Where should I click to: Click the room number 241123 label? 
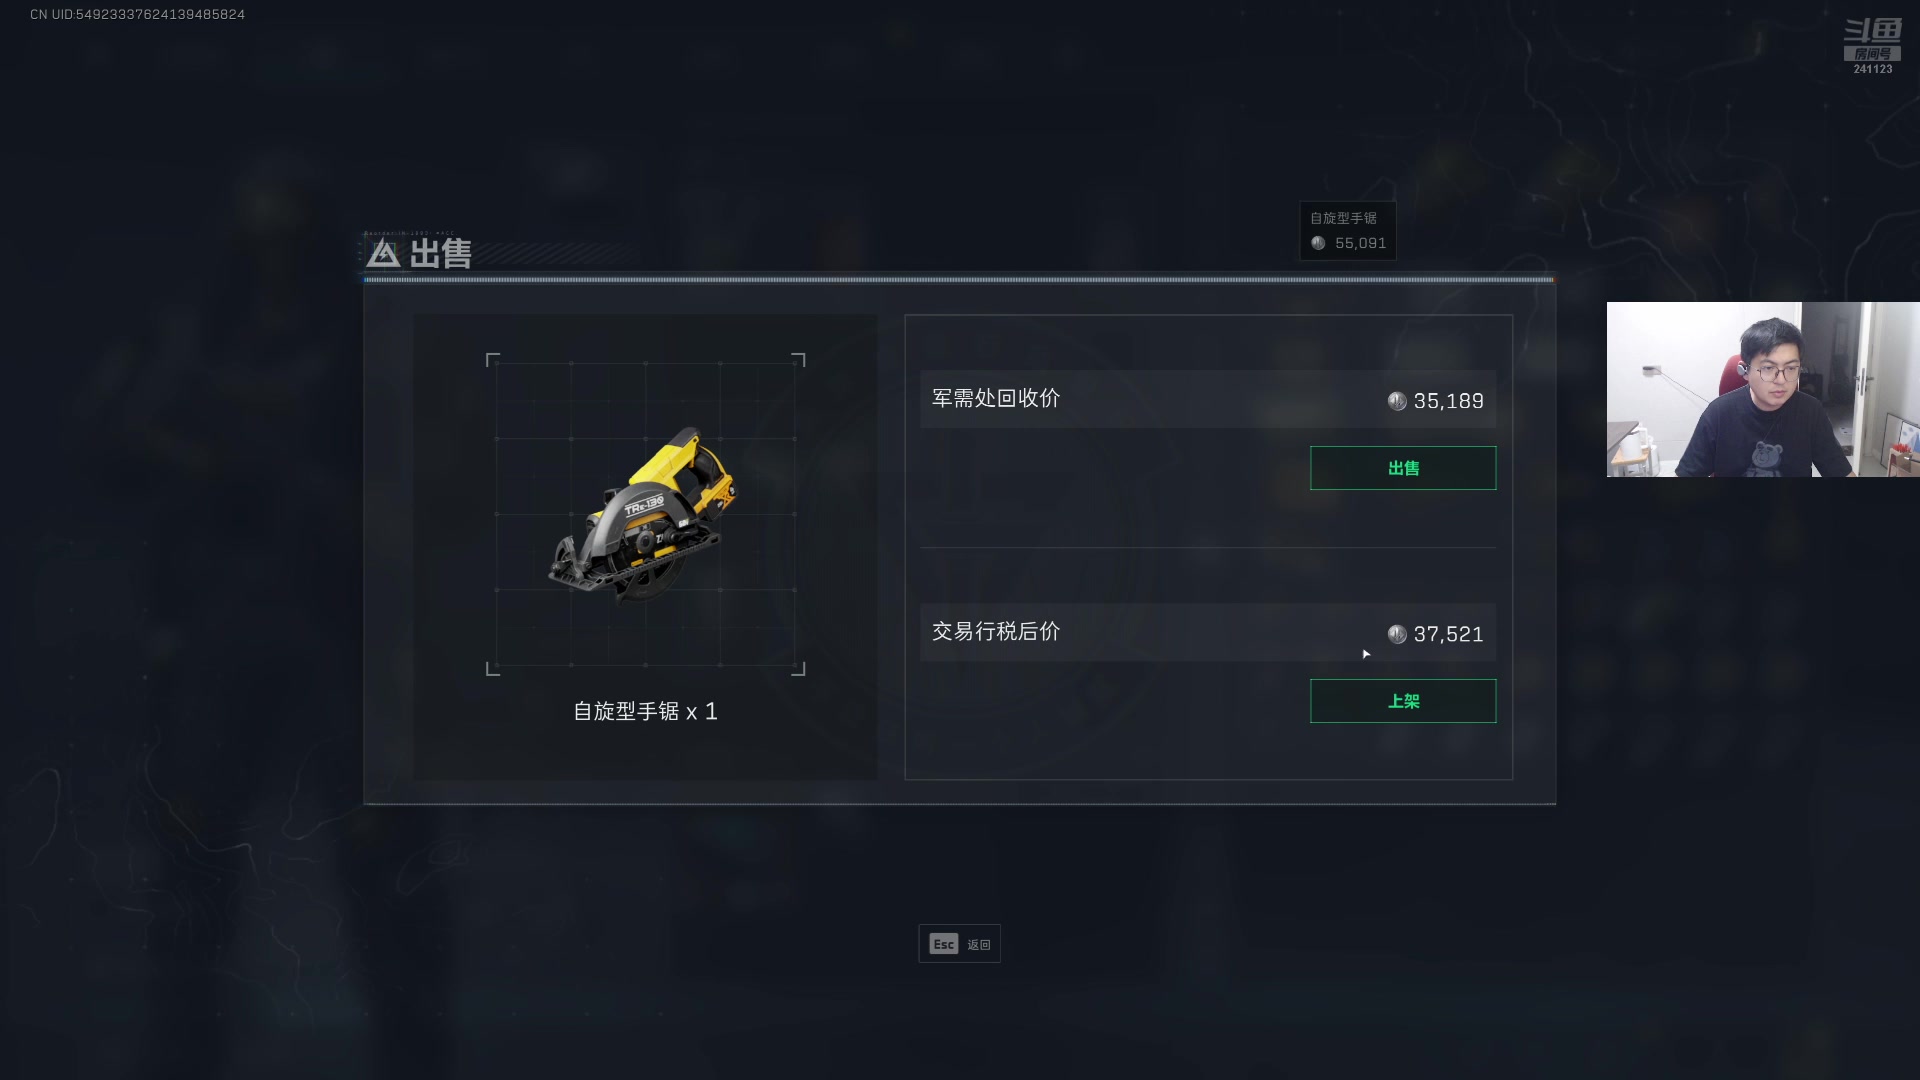pos(1873,69)
